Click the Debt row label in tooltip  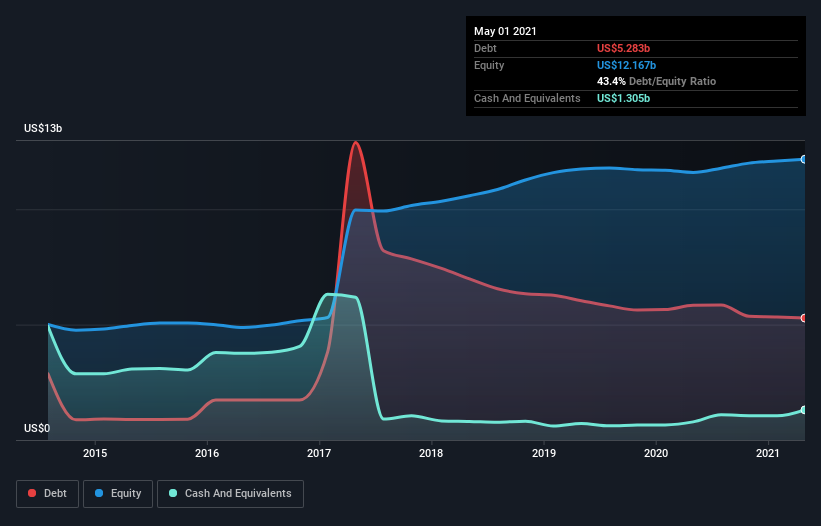tap(485, 48)
